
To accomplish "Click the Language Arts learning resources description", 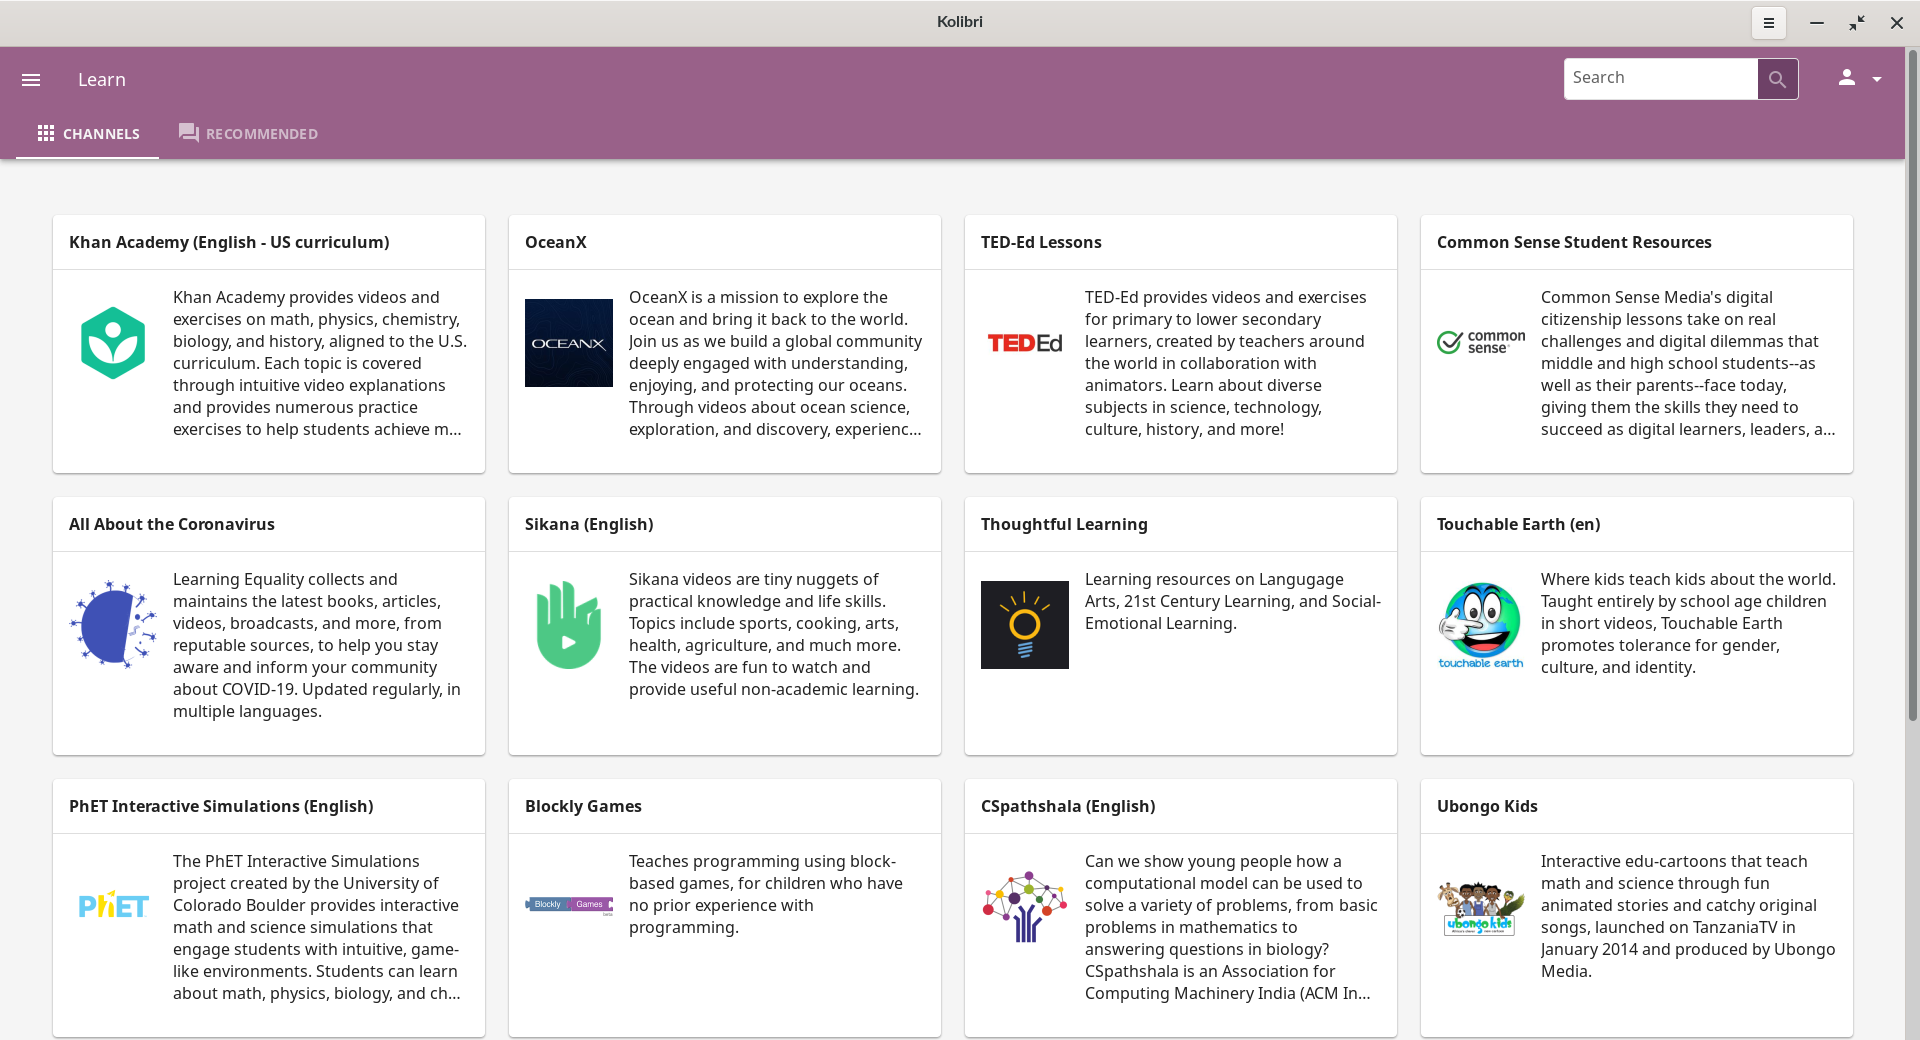I will 1233,602.
